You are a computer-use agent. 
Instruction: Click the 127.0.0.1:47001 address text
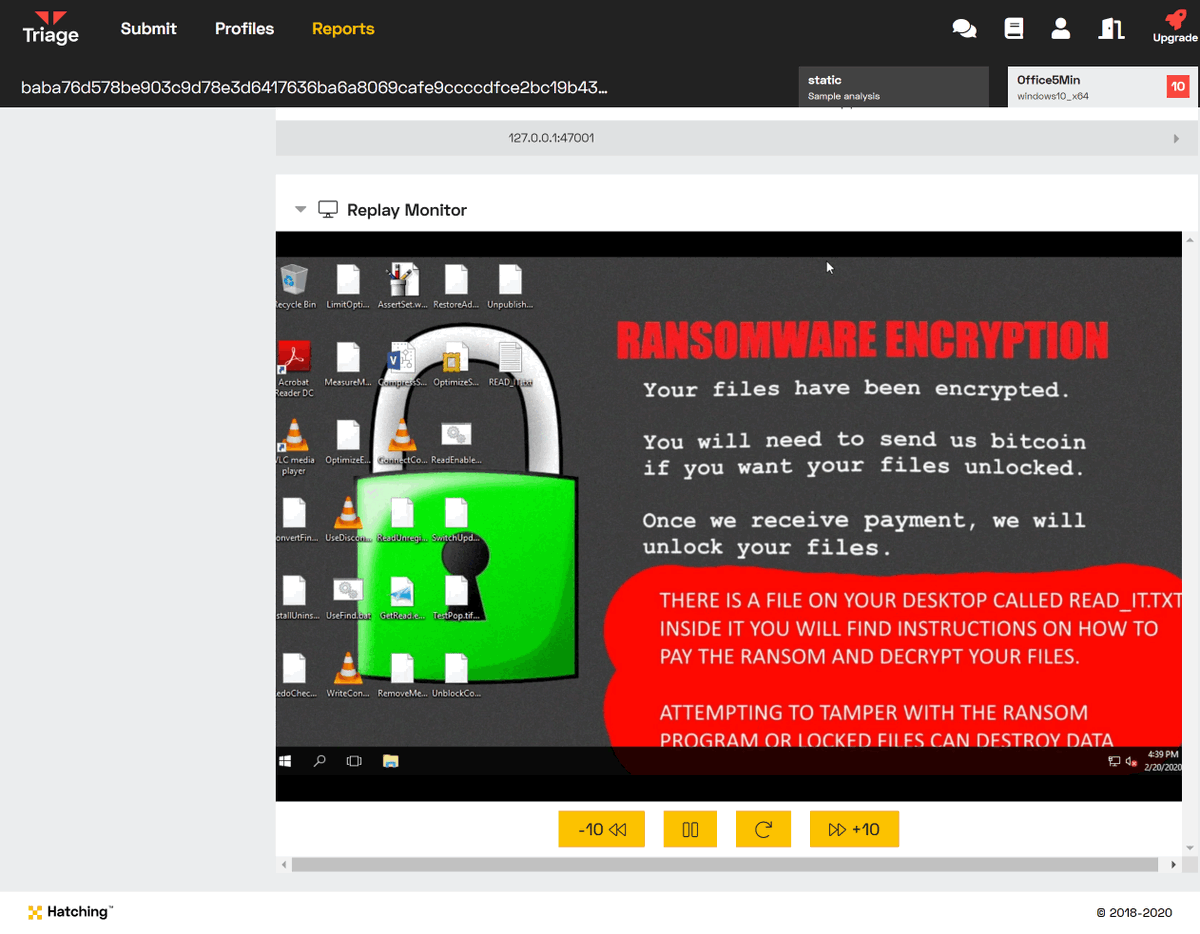[551, 138]
